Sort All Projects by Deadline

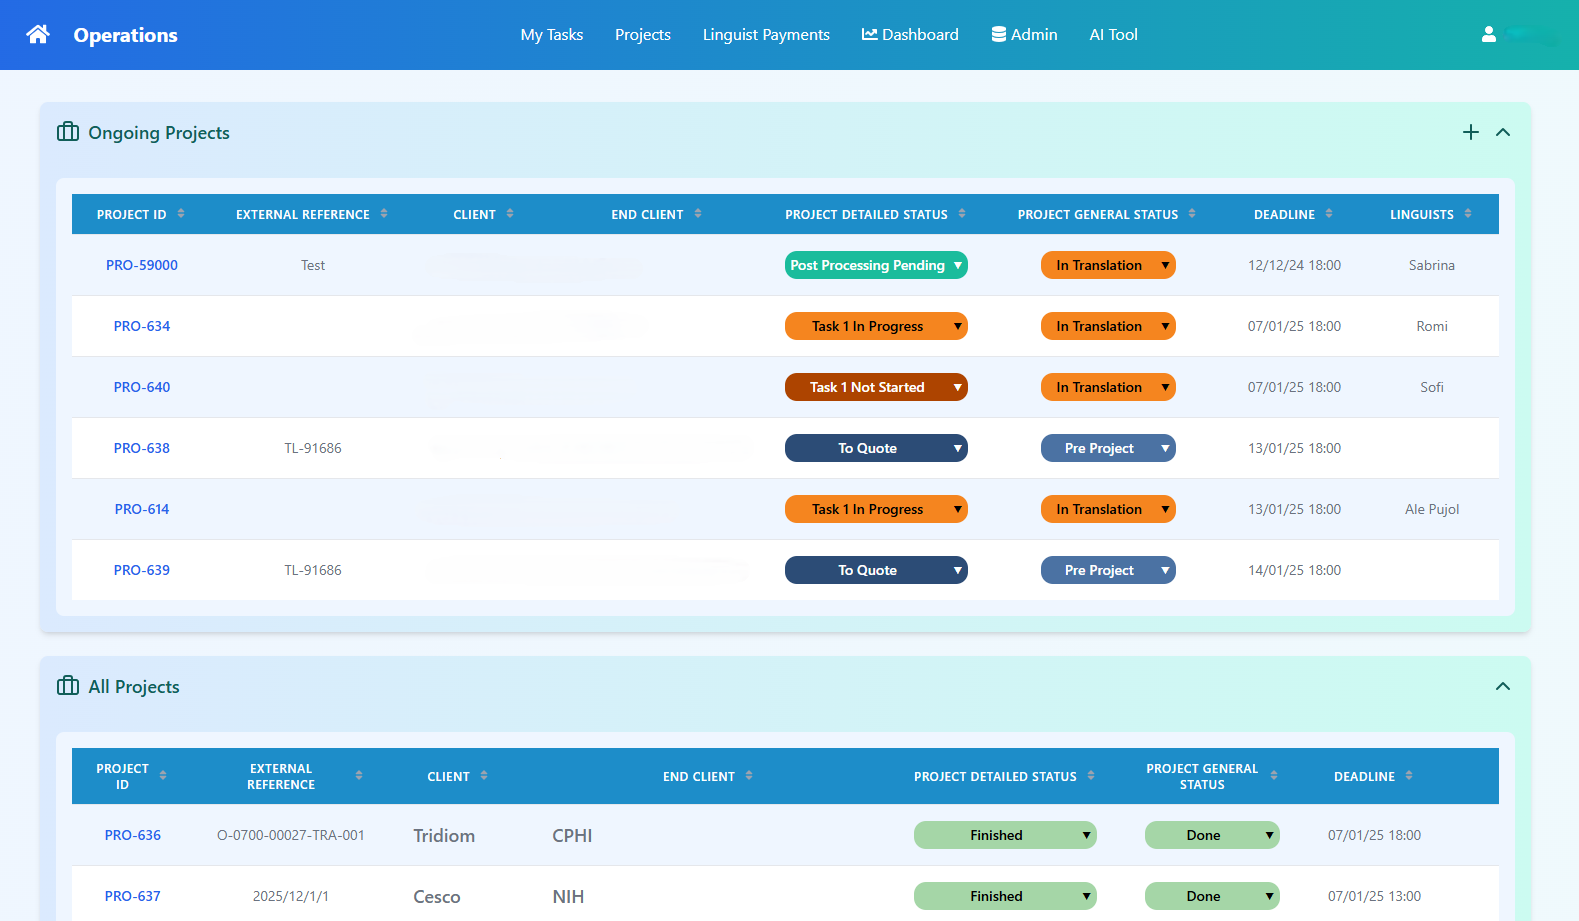tap(1409, 776)
